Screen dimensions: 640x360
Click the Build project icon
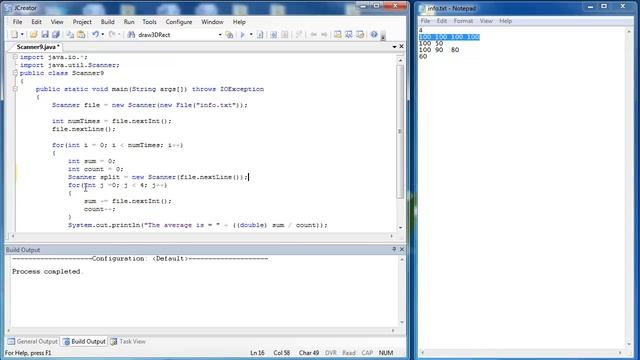tap(273, 35)
